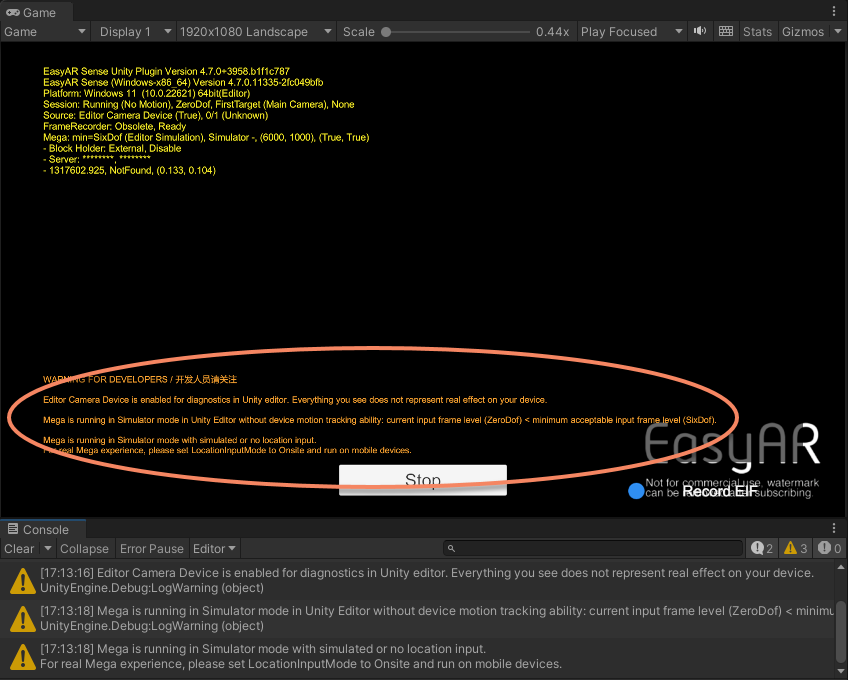The height and width of the screenshot is (680, 848).
Task: Toggle the Stats overlay
Action: pos(757,32)
